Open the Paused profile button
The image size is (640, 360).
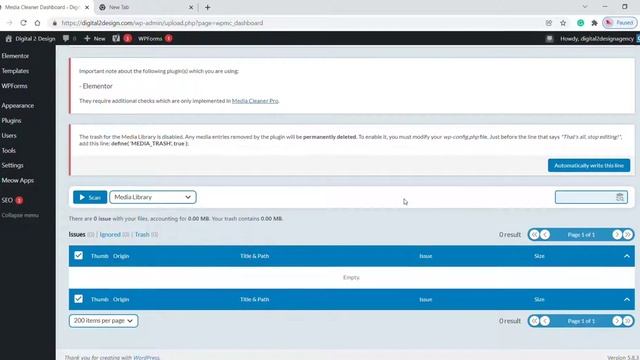620,23
